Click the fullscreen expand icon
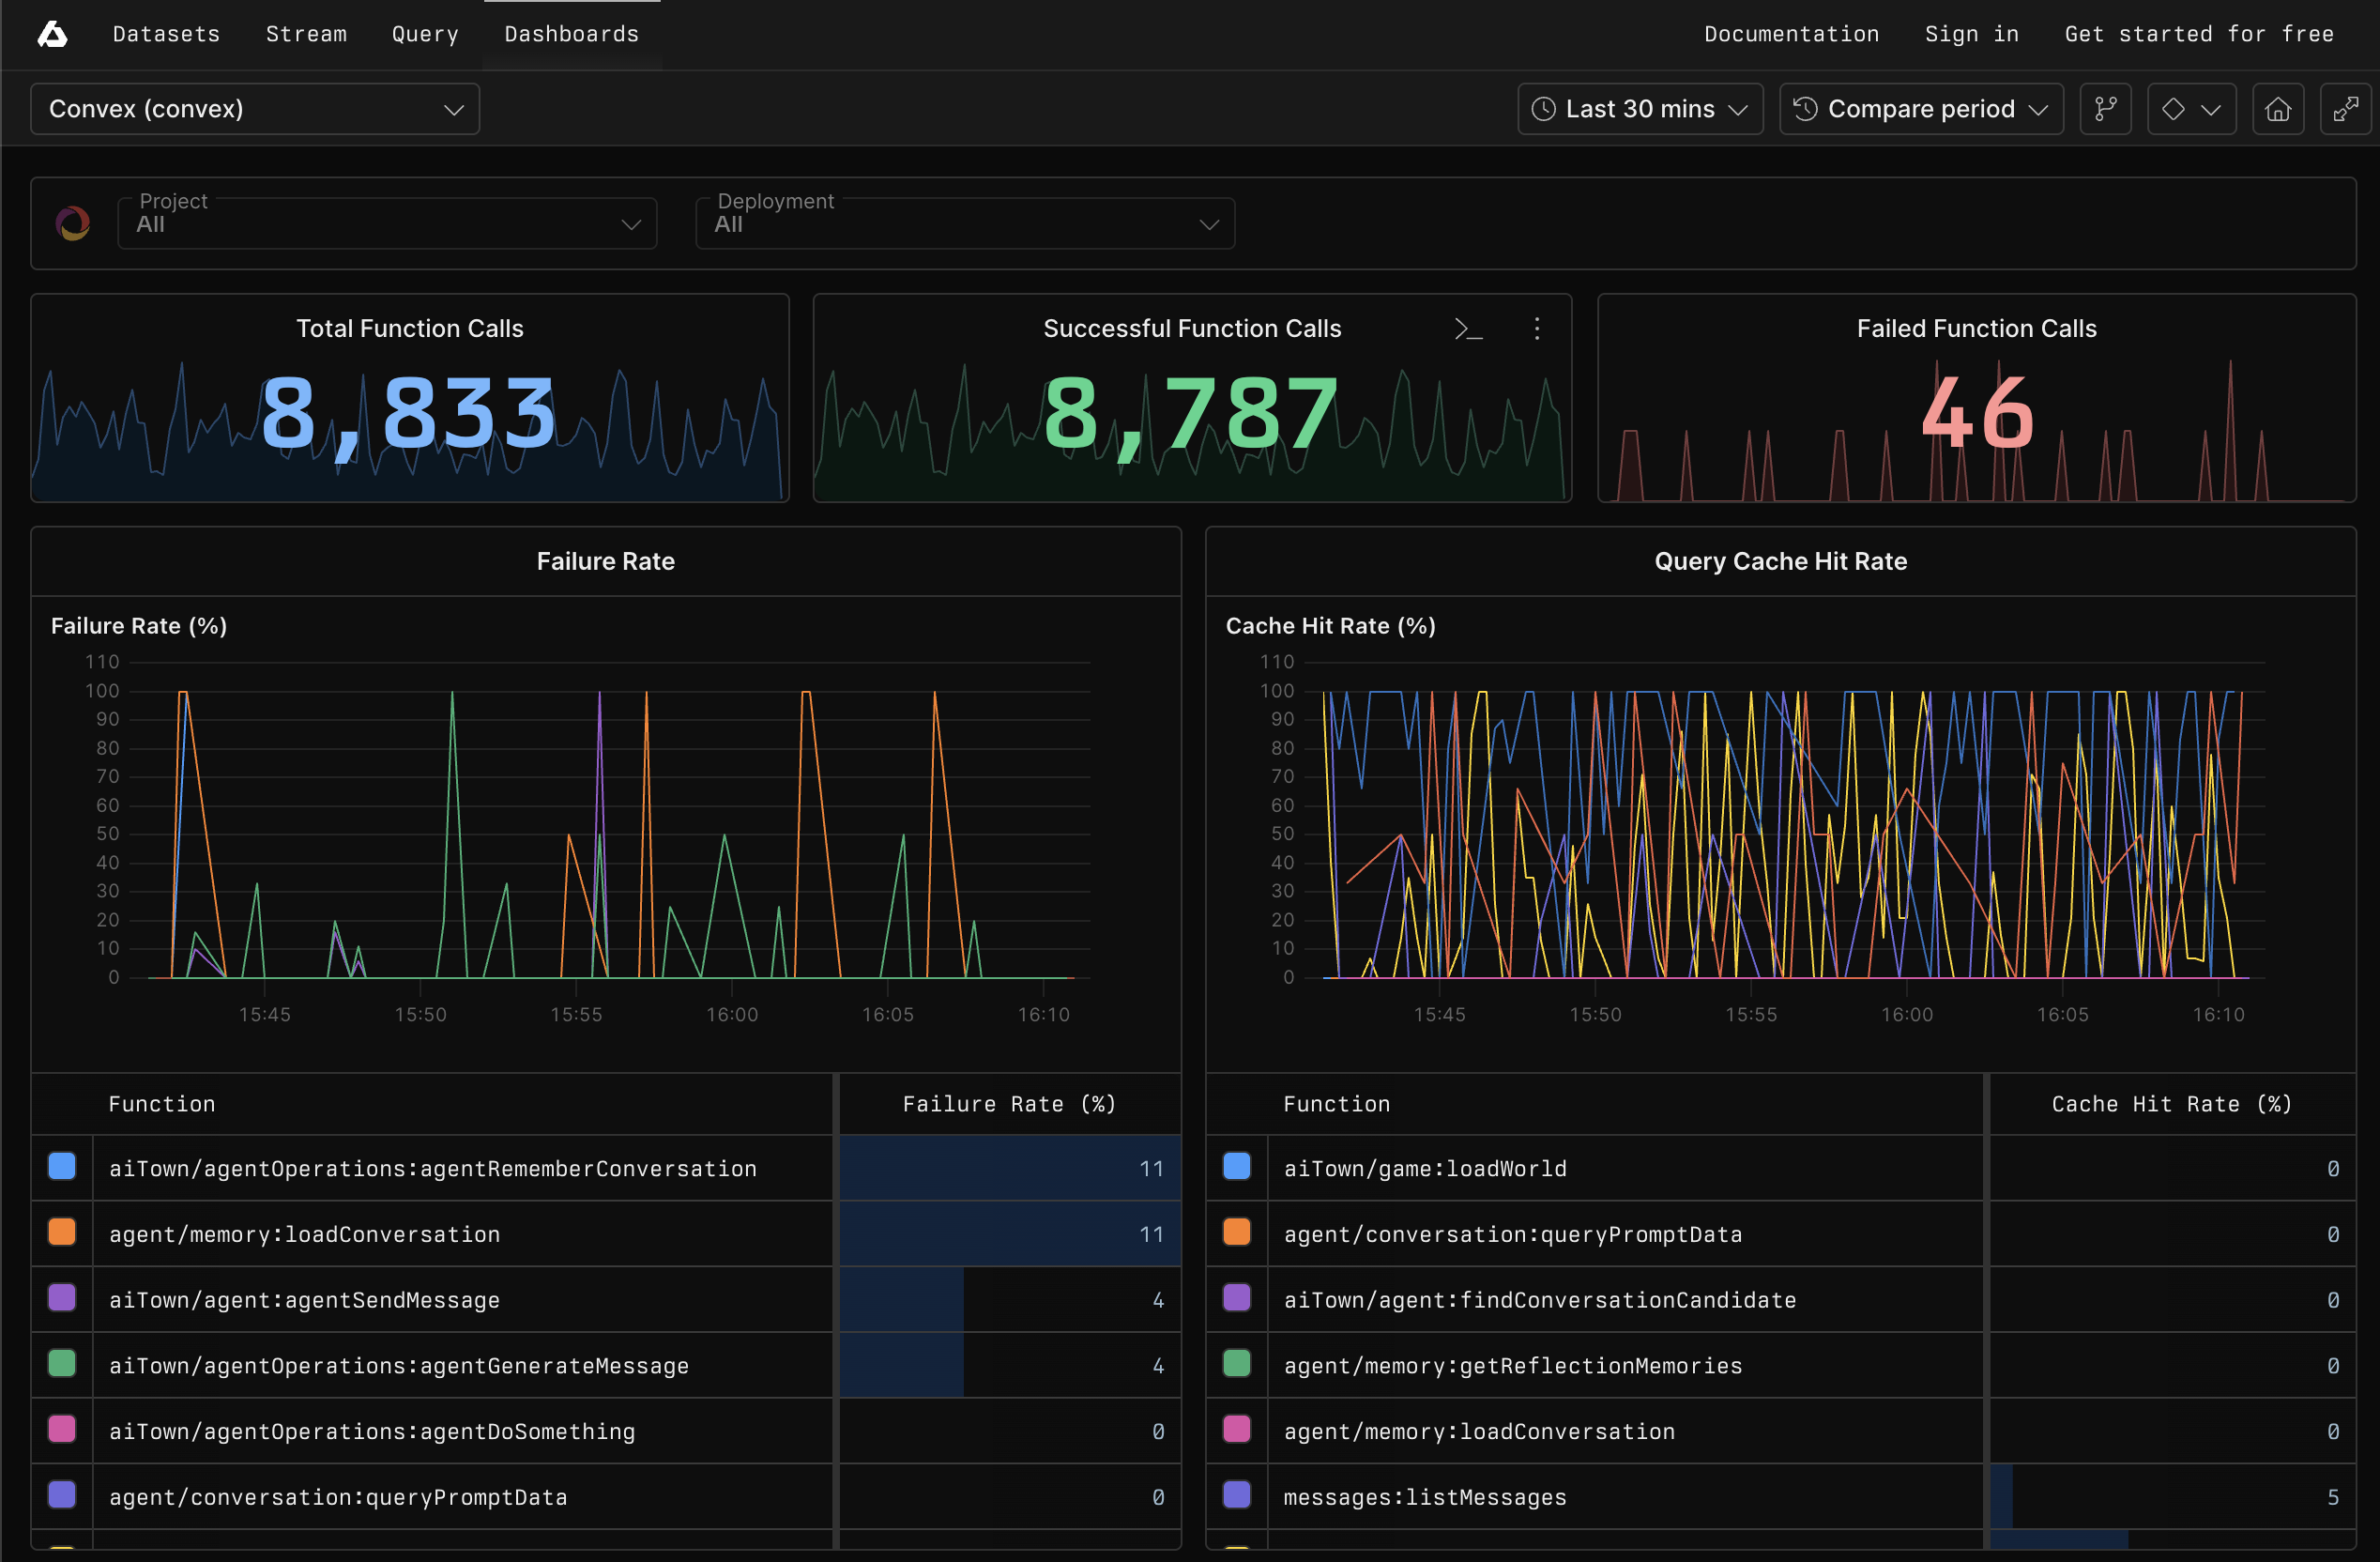The height and width of the screenshot is (1562, 2380). tap(2345, 109)
